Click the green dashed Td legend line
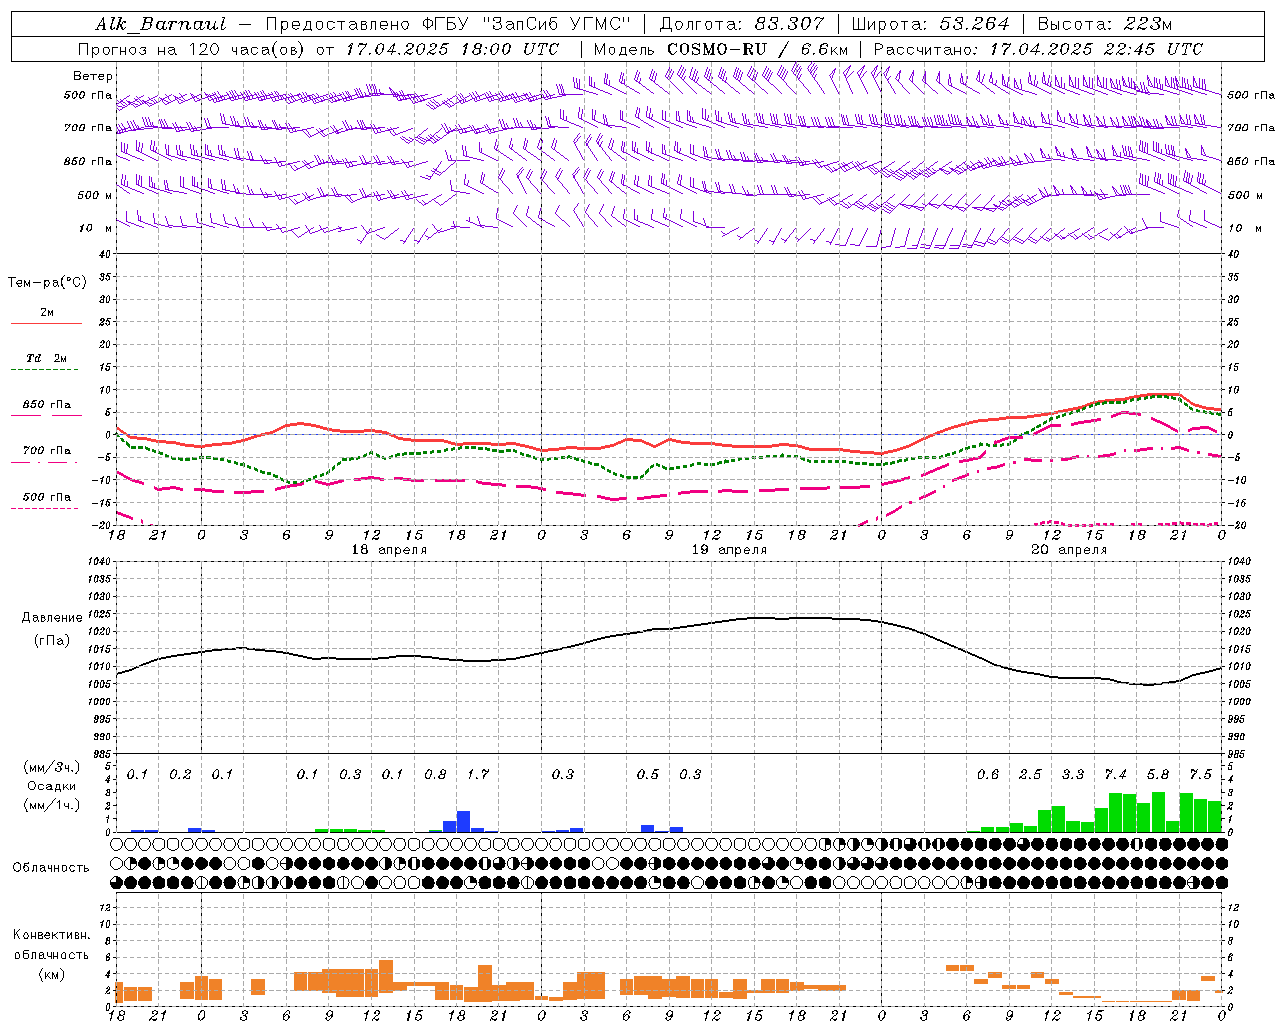The height and width of the screenshot is (1024, 1280). (x=44, y=370)
